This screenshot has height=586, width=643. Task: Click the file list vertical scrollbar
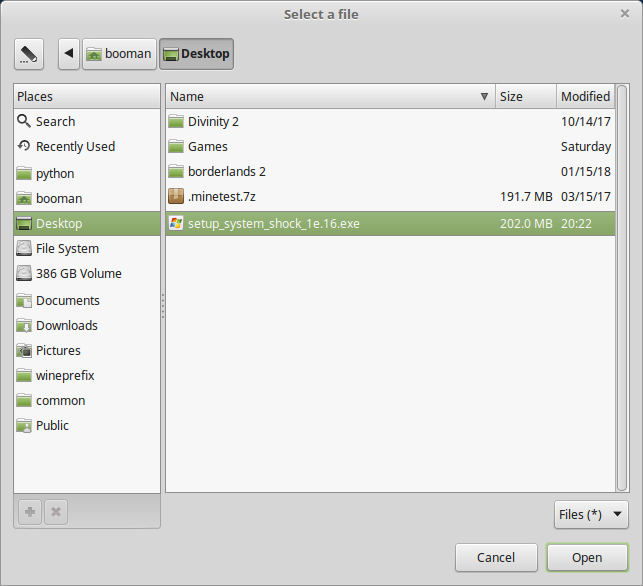coord(622,287)
